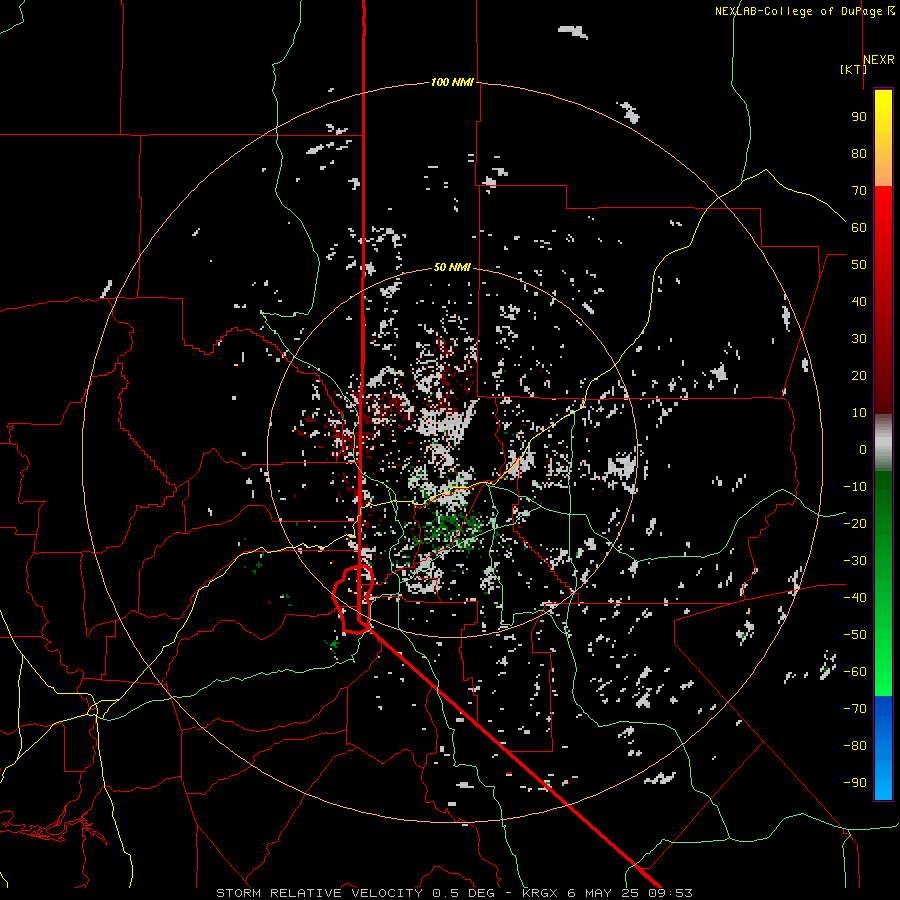Click the Storm Relative Velocity caption text
This screenshot has width=900, height=900.
click(x=454, y=893)
